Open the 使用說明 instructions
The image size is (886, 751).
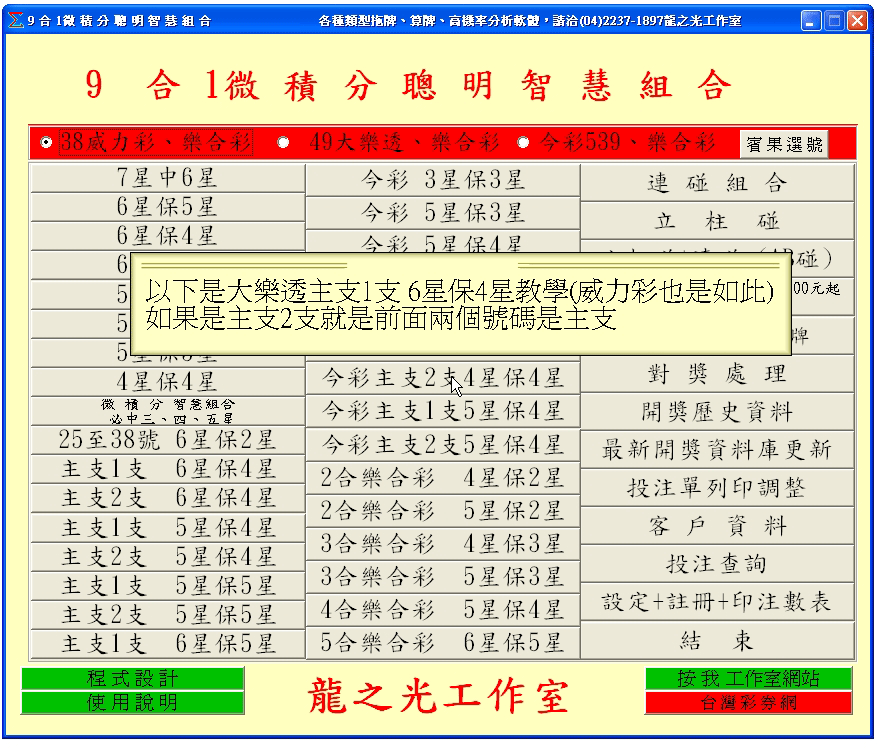click(133, 702)
